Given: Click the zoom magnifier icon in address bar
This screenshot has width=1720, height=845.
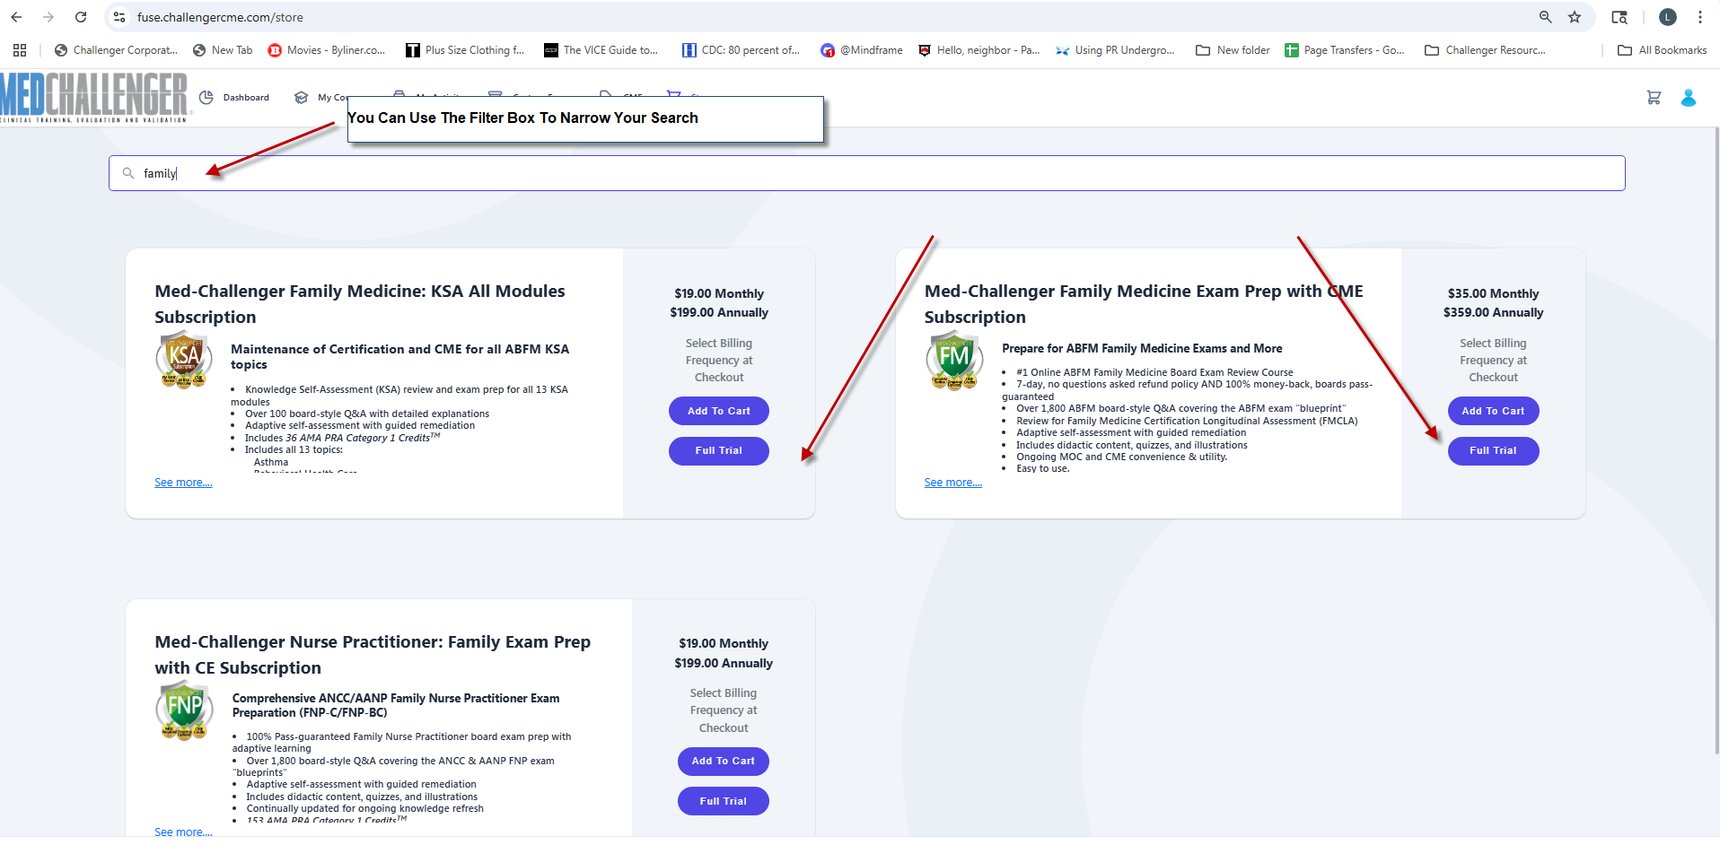Looking at the screenshot, I should tap(1545, 17).
